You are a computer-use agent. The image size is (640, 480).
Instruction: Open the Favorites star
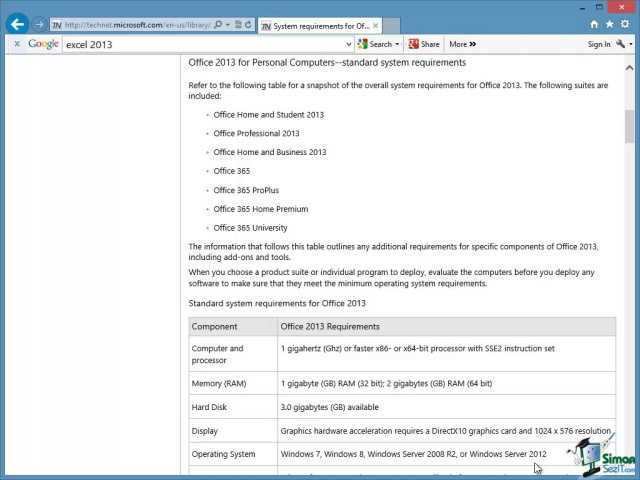tap(610, 24)
